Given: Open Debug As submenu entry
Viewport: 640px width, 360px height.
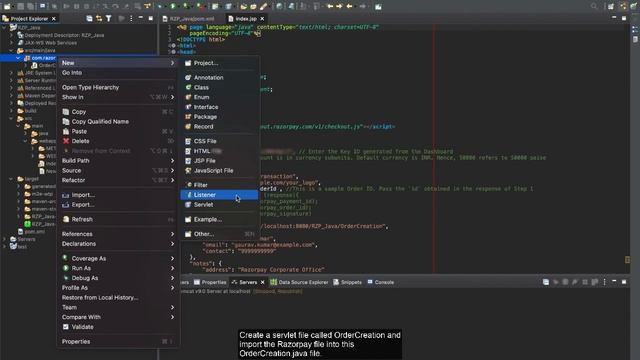Looking at the screenshot, I should (x=118, y=278).
